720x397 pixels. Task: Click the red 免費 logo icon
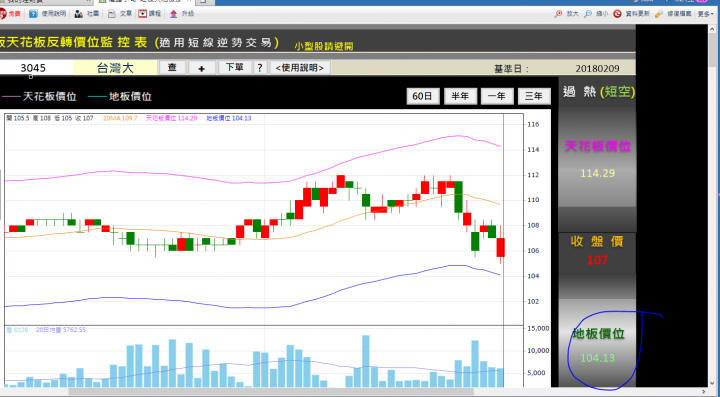pos(2,14)
